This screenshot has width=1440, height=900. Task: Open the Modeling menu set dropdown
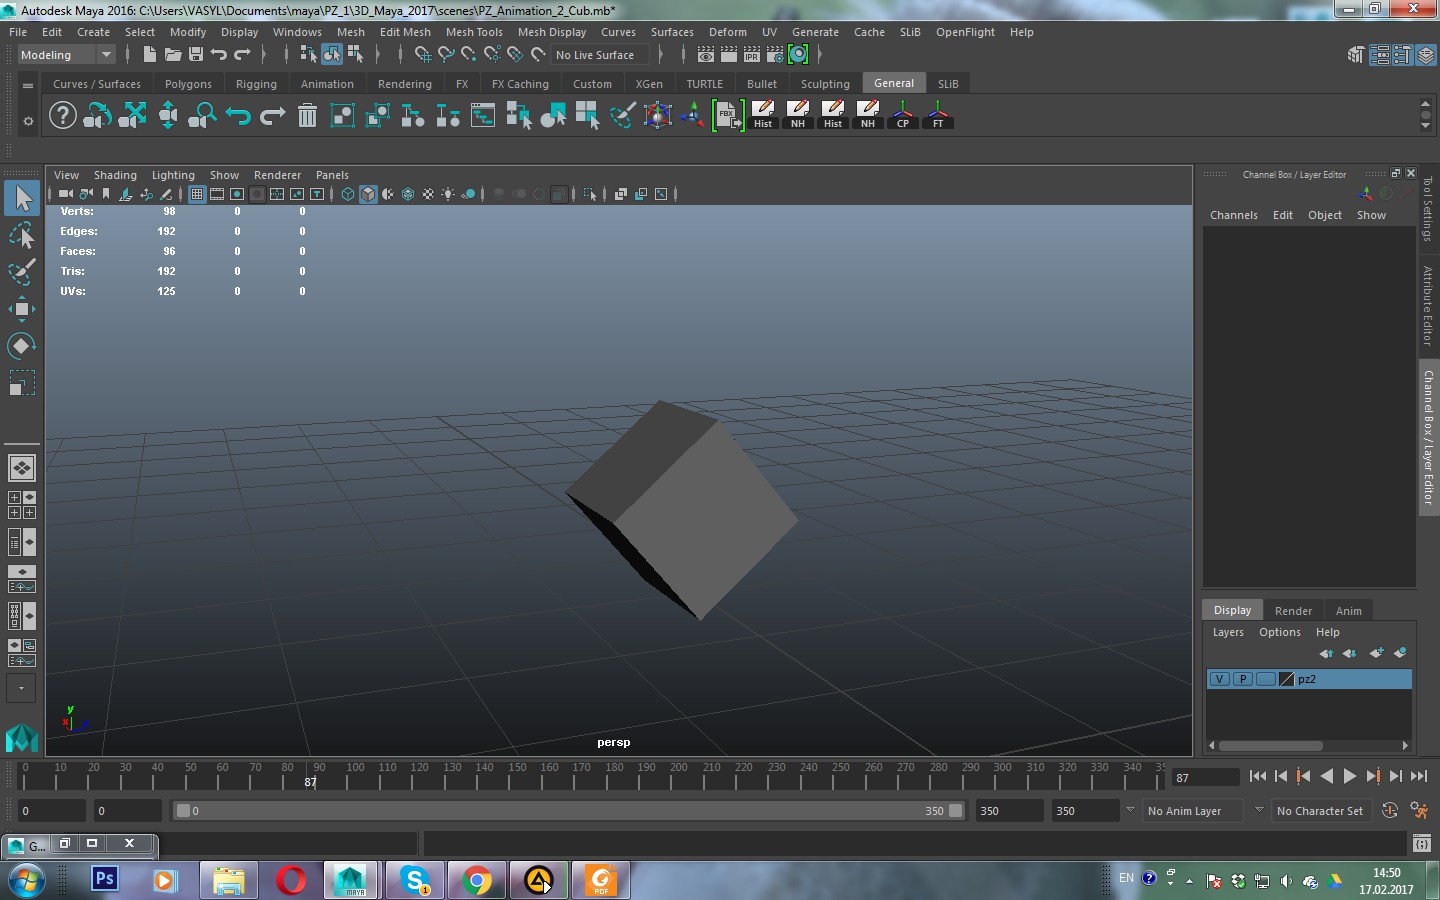(x=67, y=55)
